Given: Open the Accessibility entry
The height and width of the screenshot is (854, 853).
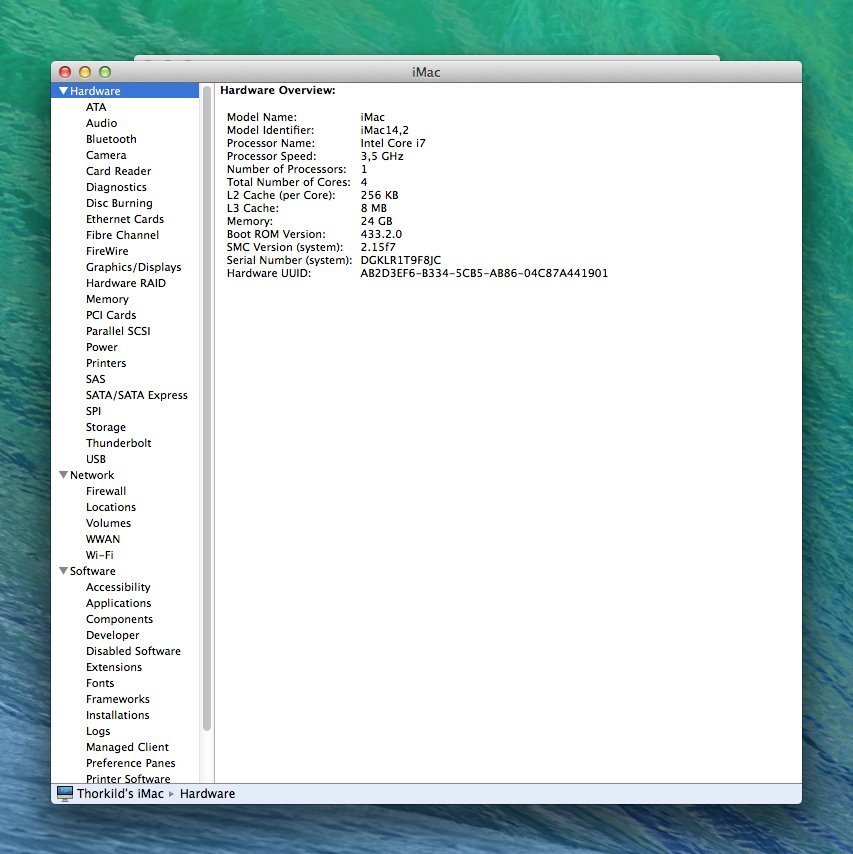Looking at the screenshot, I should point(118,587).
